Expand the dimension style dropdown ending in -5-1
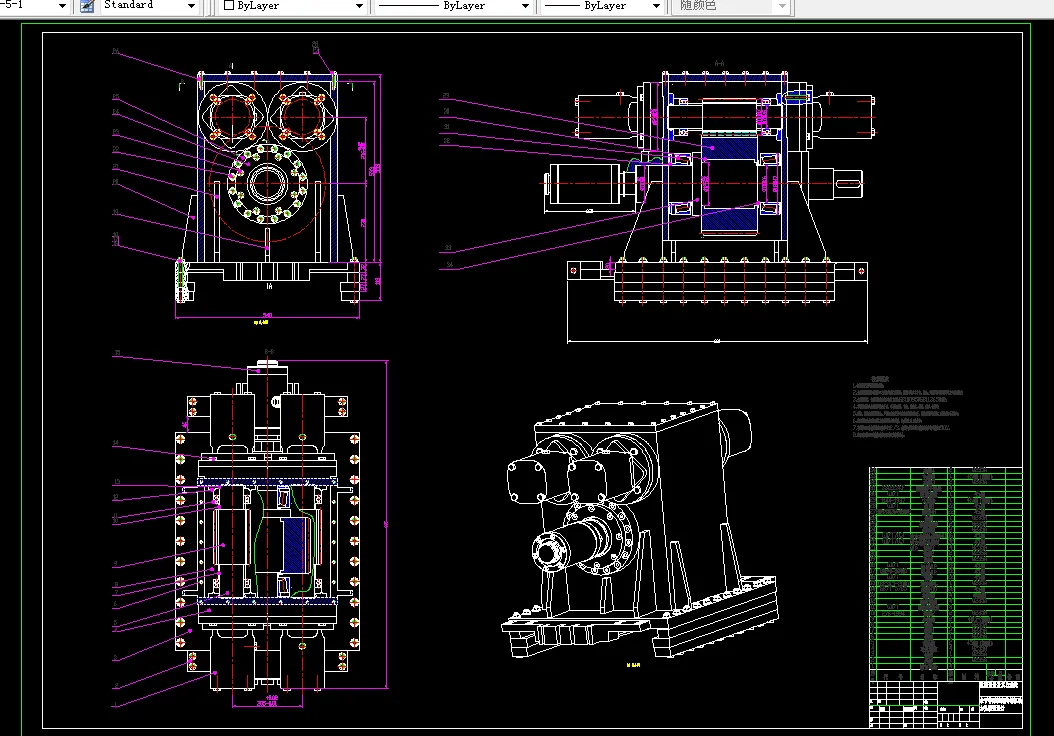This screenshot has width=1054, height=736. pos(61,6)
